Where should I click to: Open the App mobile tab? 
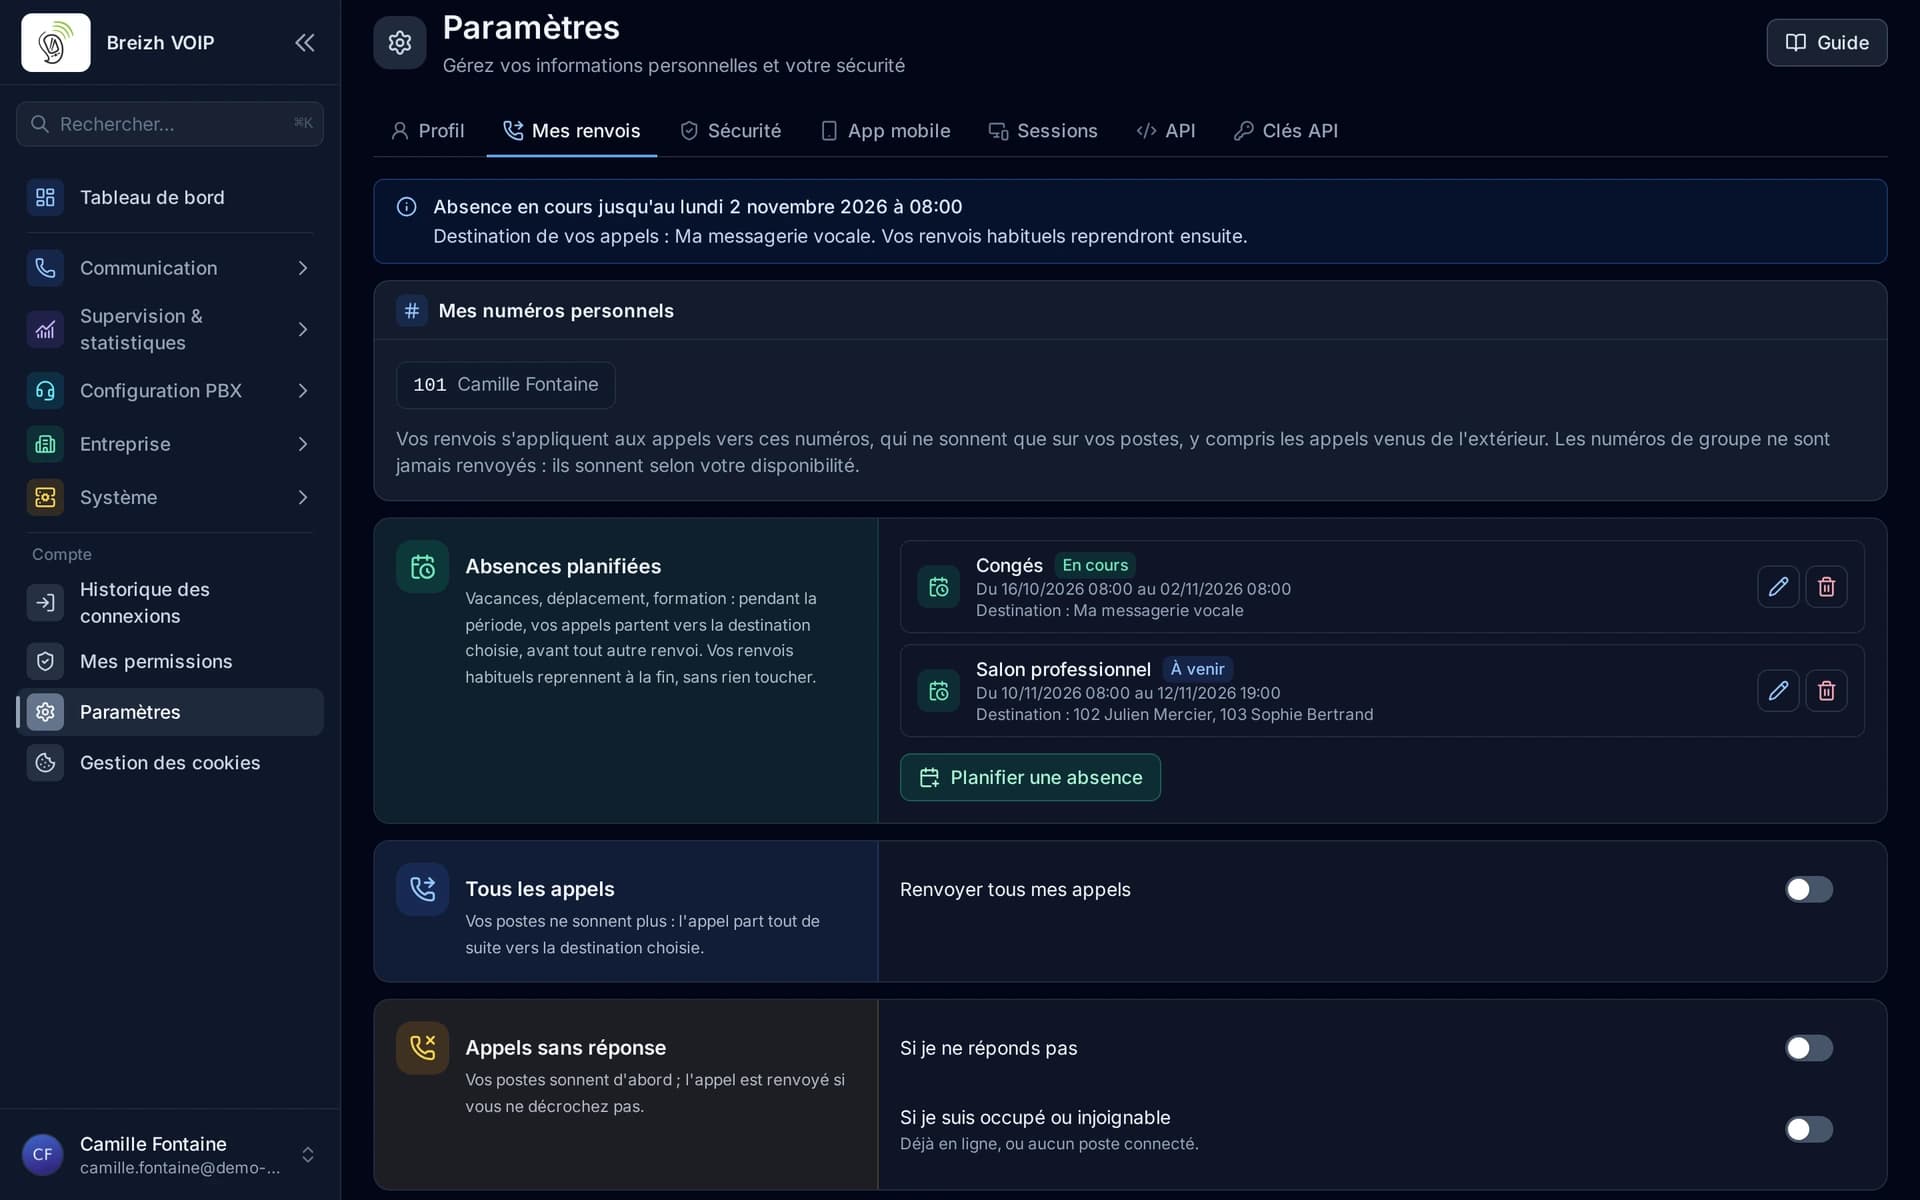click(x=885, y=131)
